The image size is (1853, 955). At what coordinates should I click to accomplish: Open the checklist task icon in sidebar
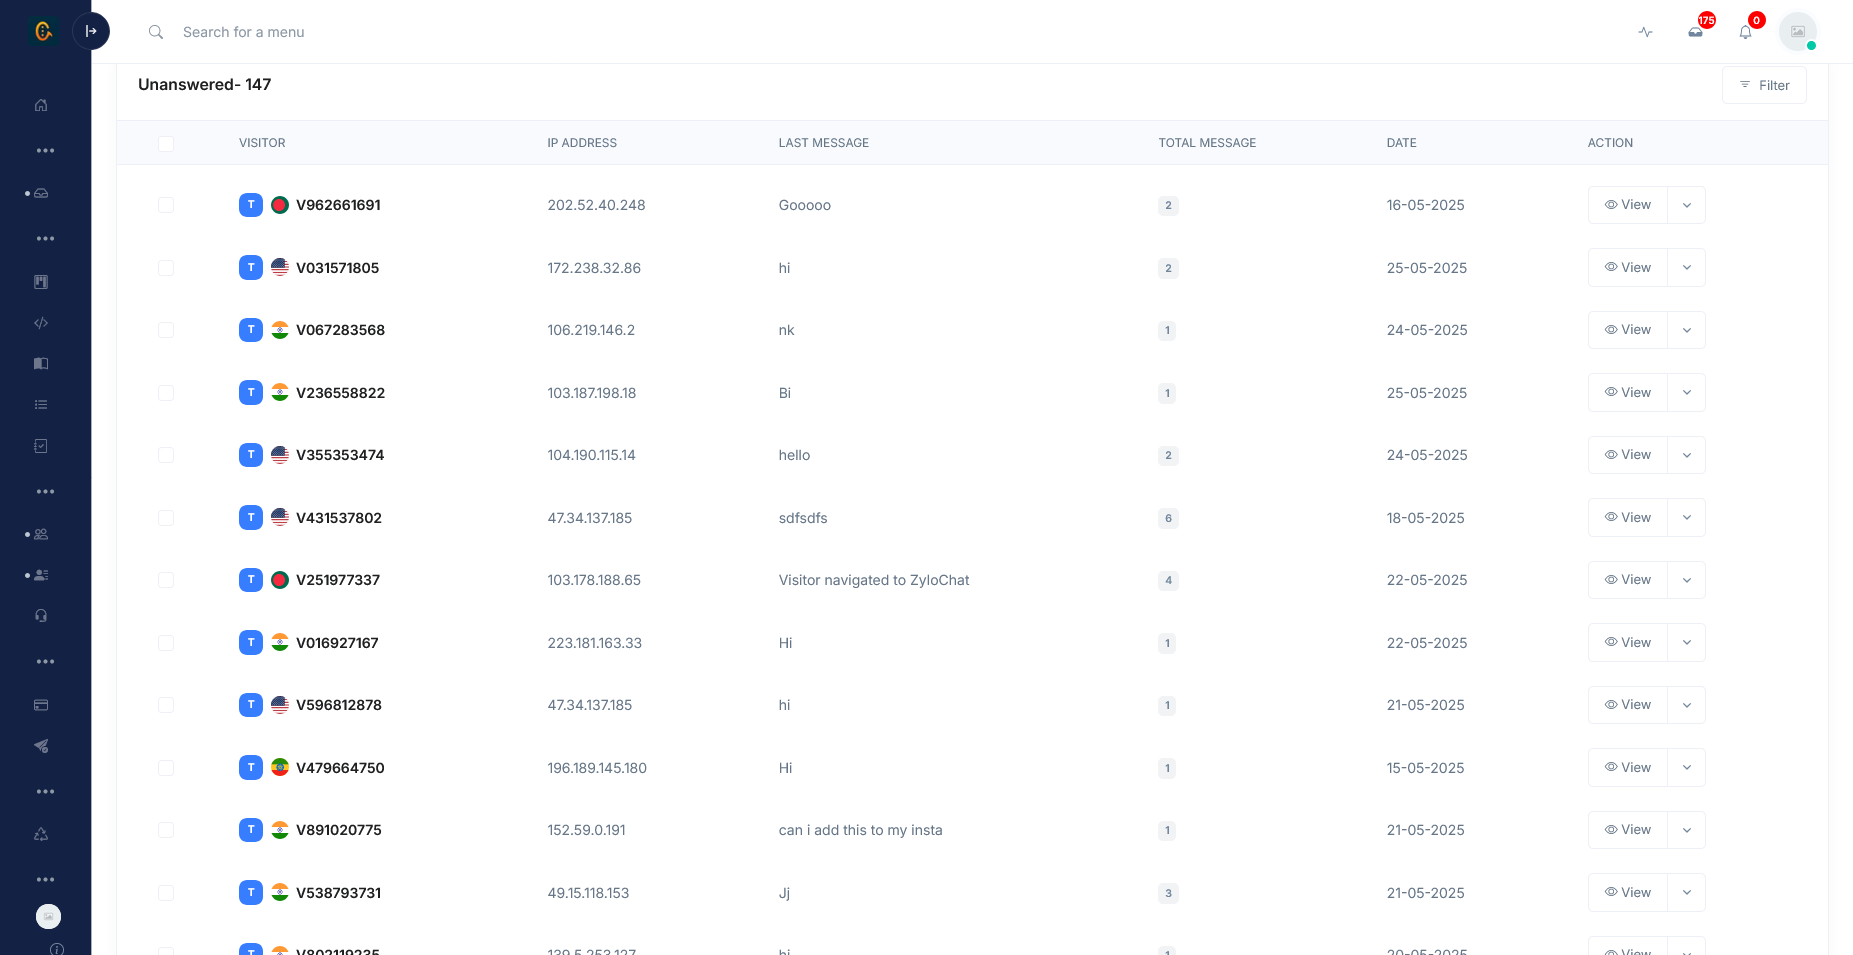(x=41, y=446)
